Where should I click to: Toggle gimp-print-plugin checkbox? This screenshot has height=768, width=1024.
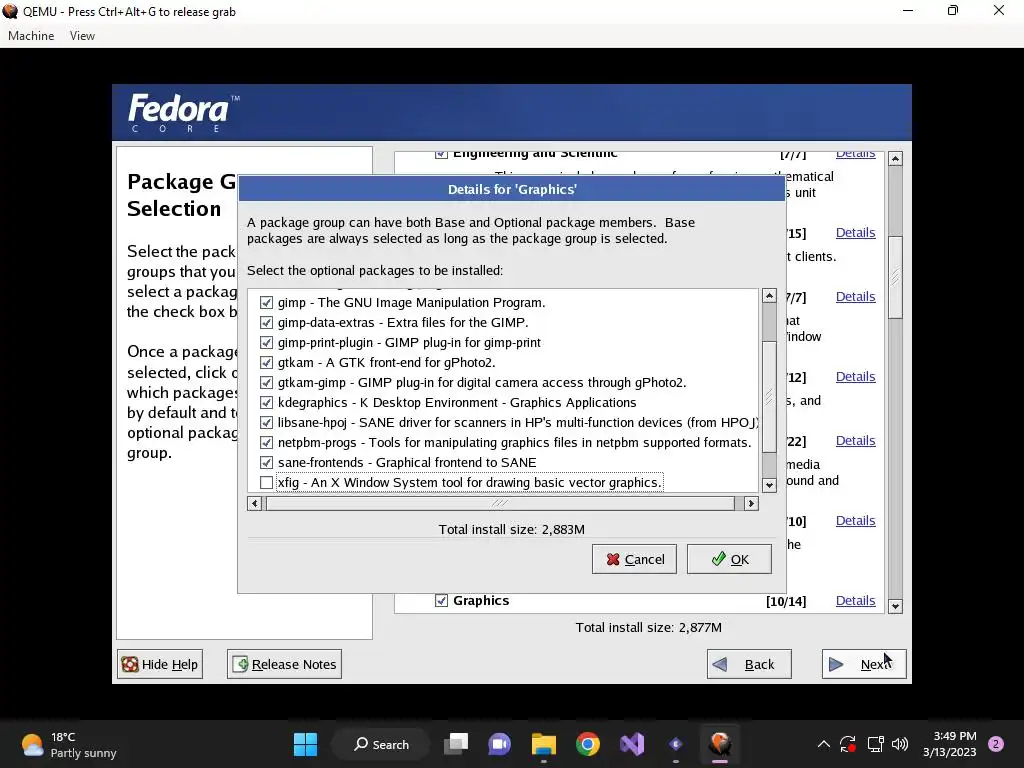[x=266, y=342]
